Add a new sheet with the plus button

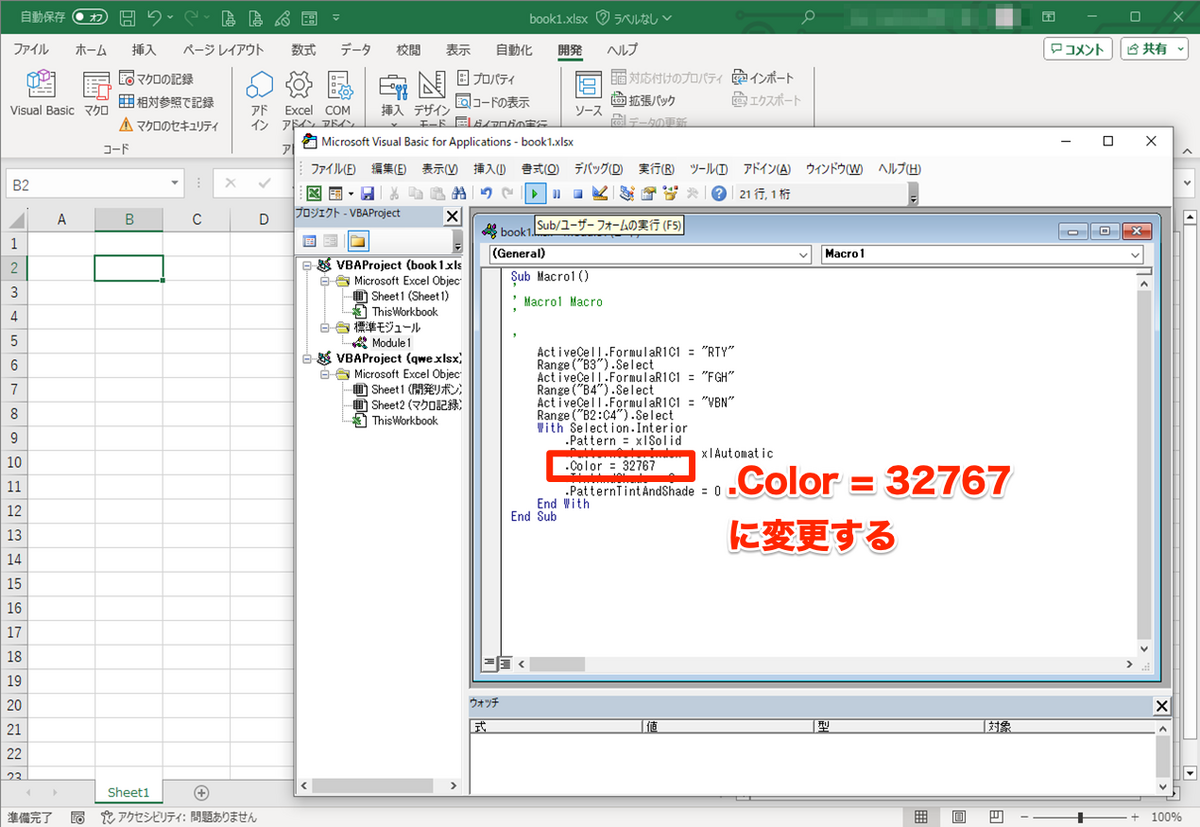coord(201,792)
